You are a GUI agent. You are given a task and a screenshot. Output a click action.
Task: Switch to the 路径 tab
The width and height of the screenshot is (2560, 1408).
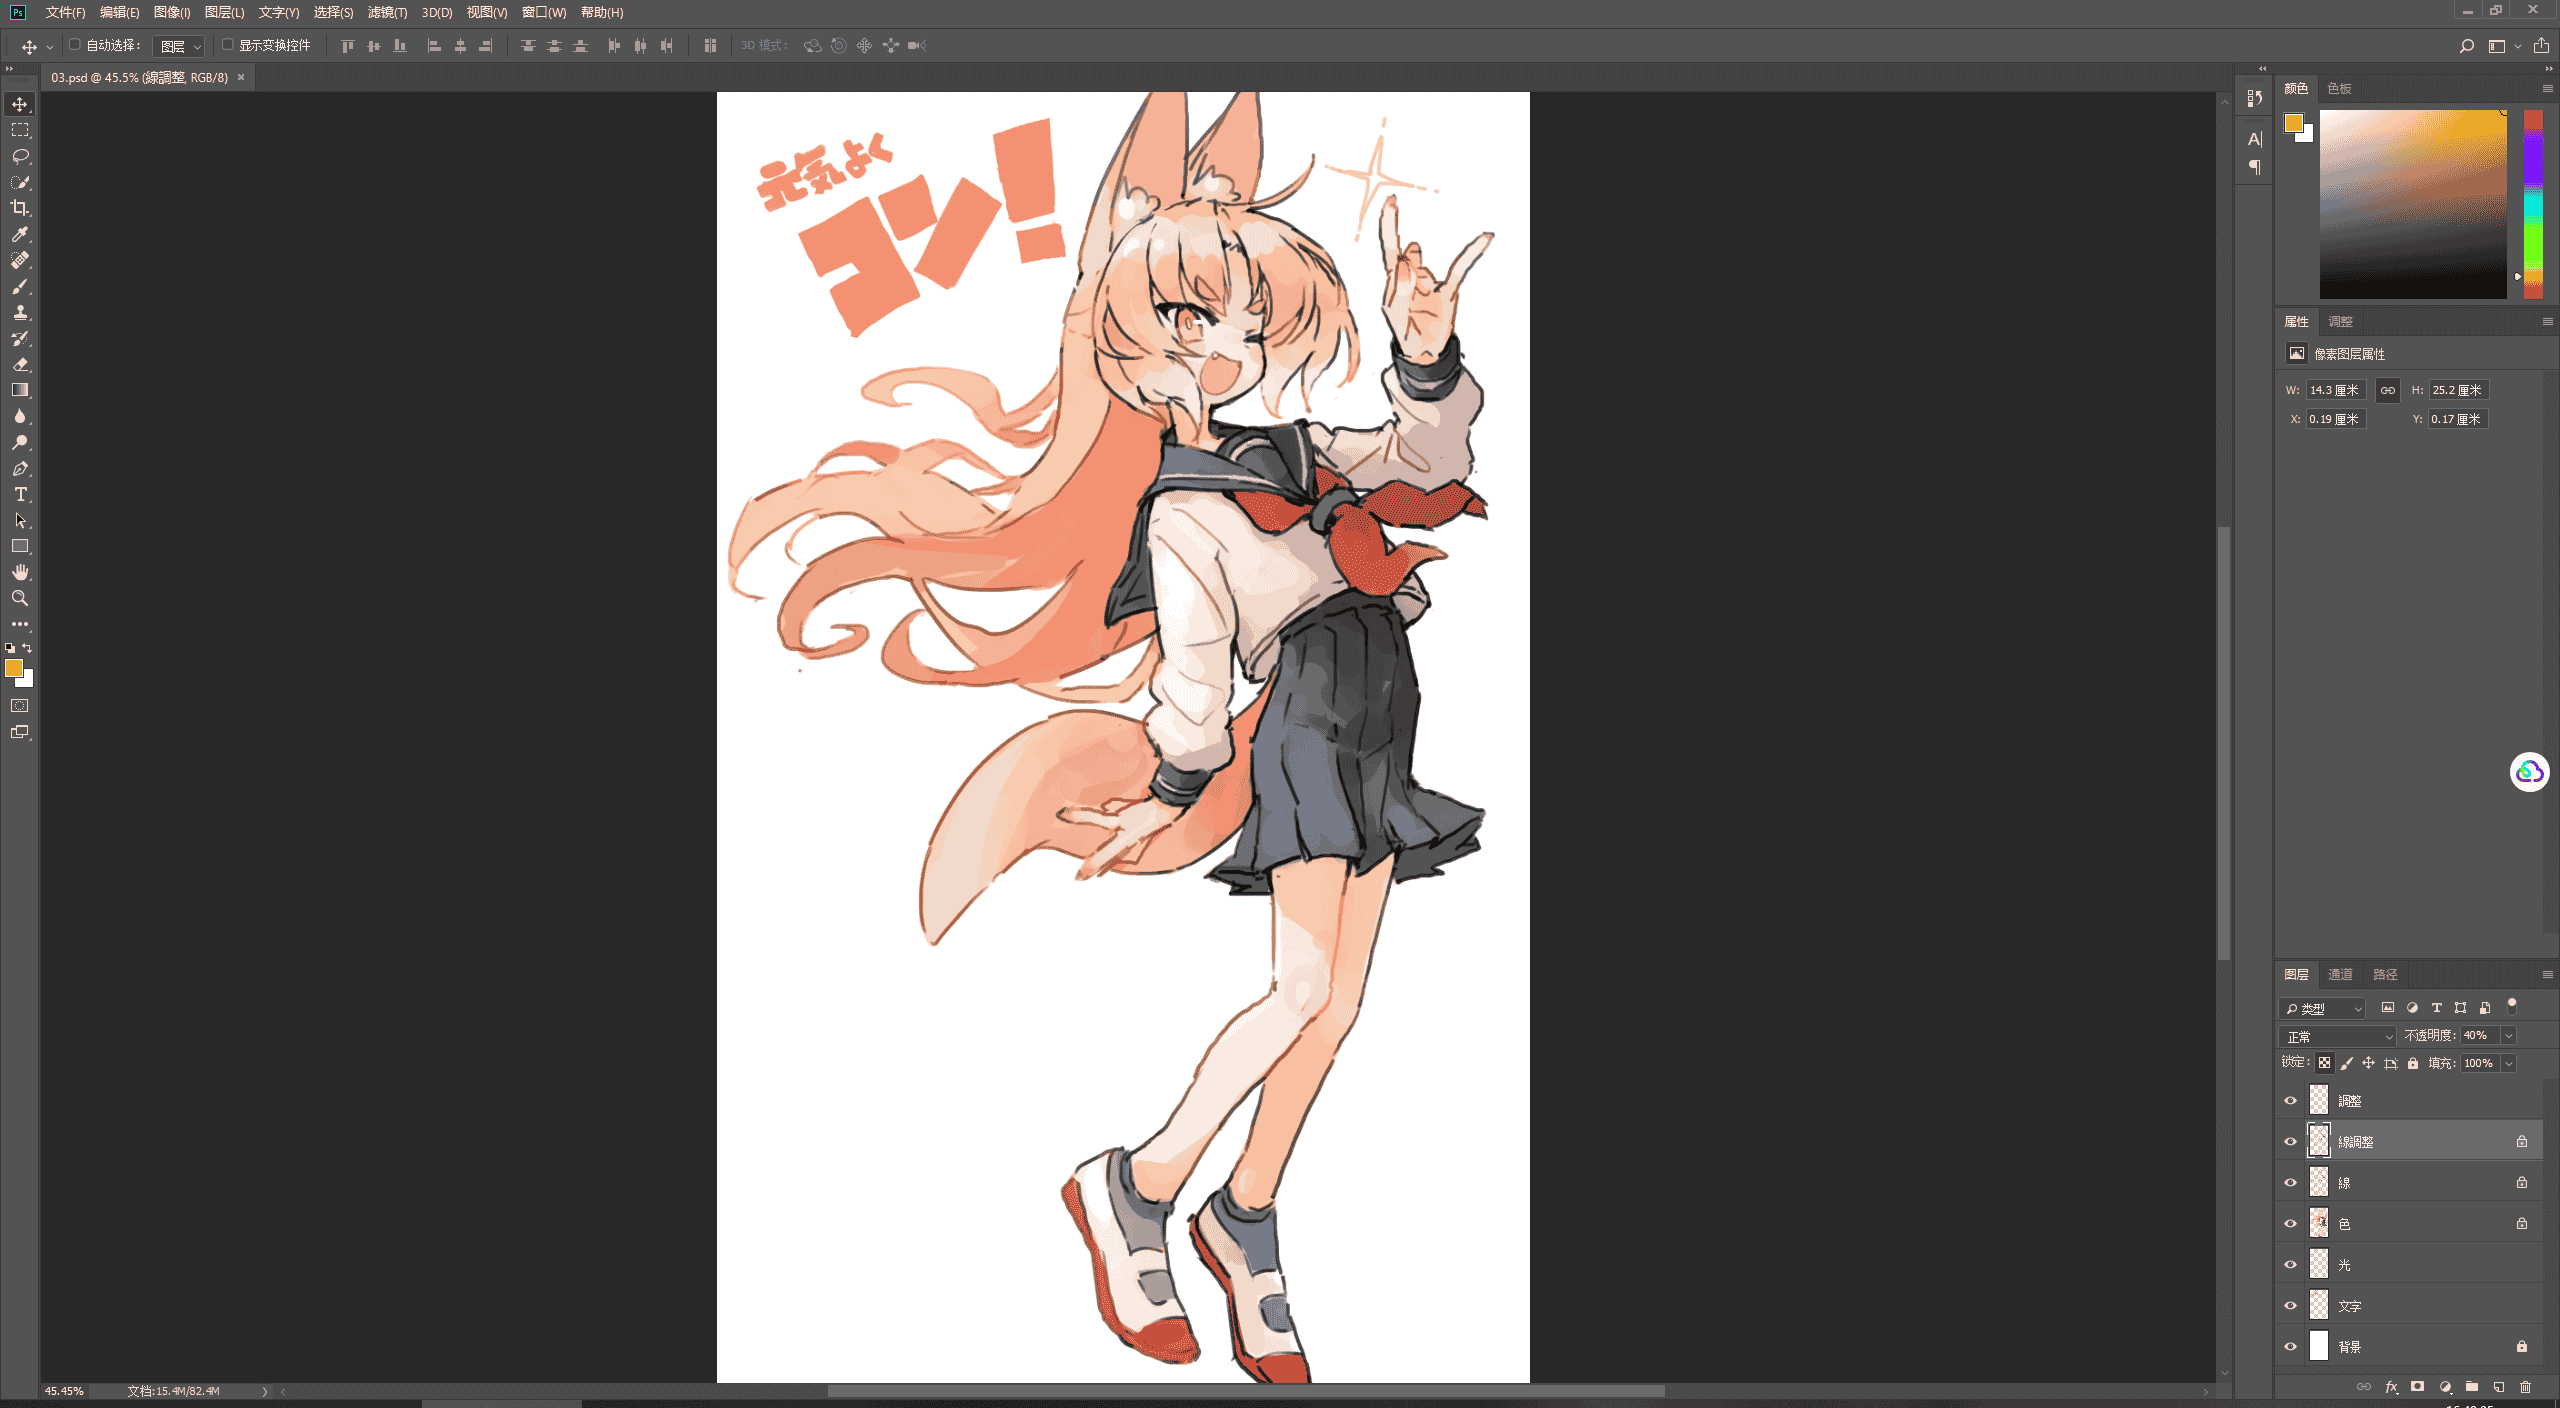click(2385, 974)
